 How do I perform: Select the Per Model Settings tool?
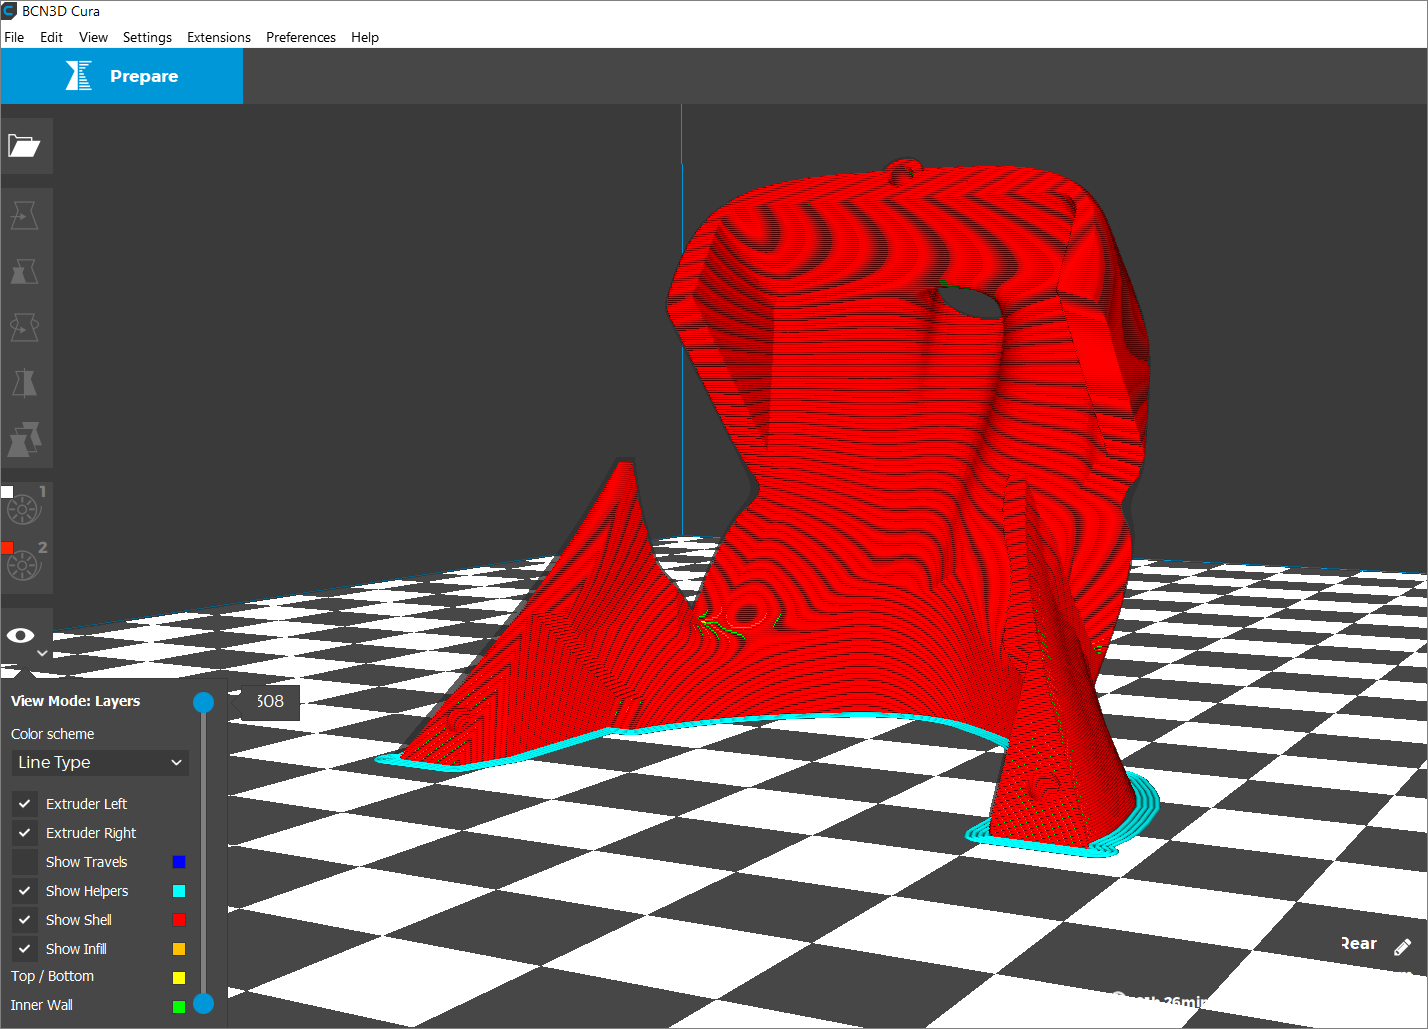[24, 439]
